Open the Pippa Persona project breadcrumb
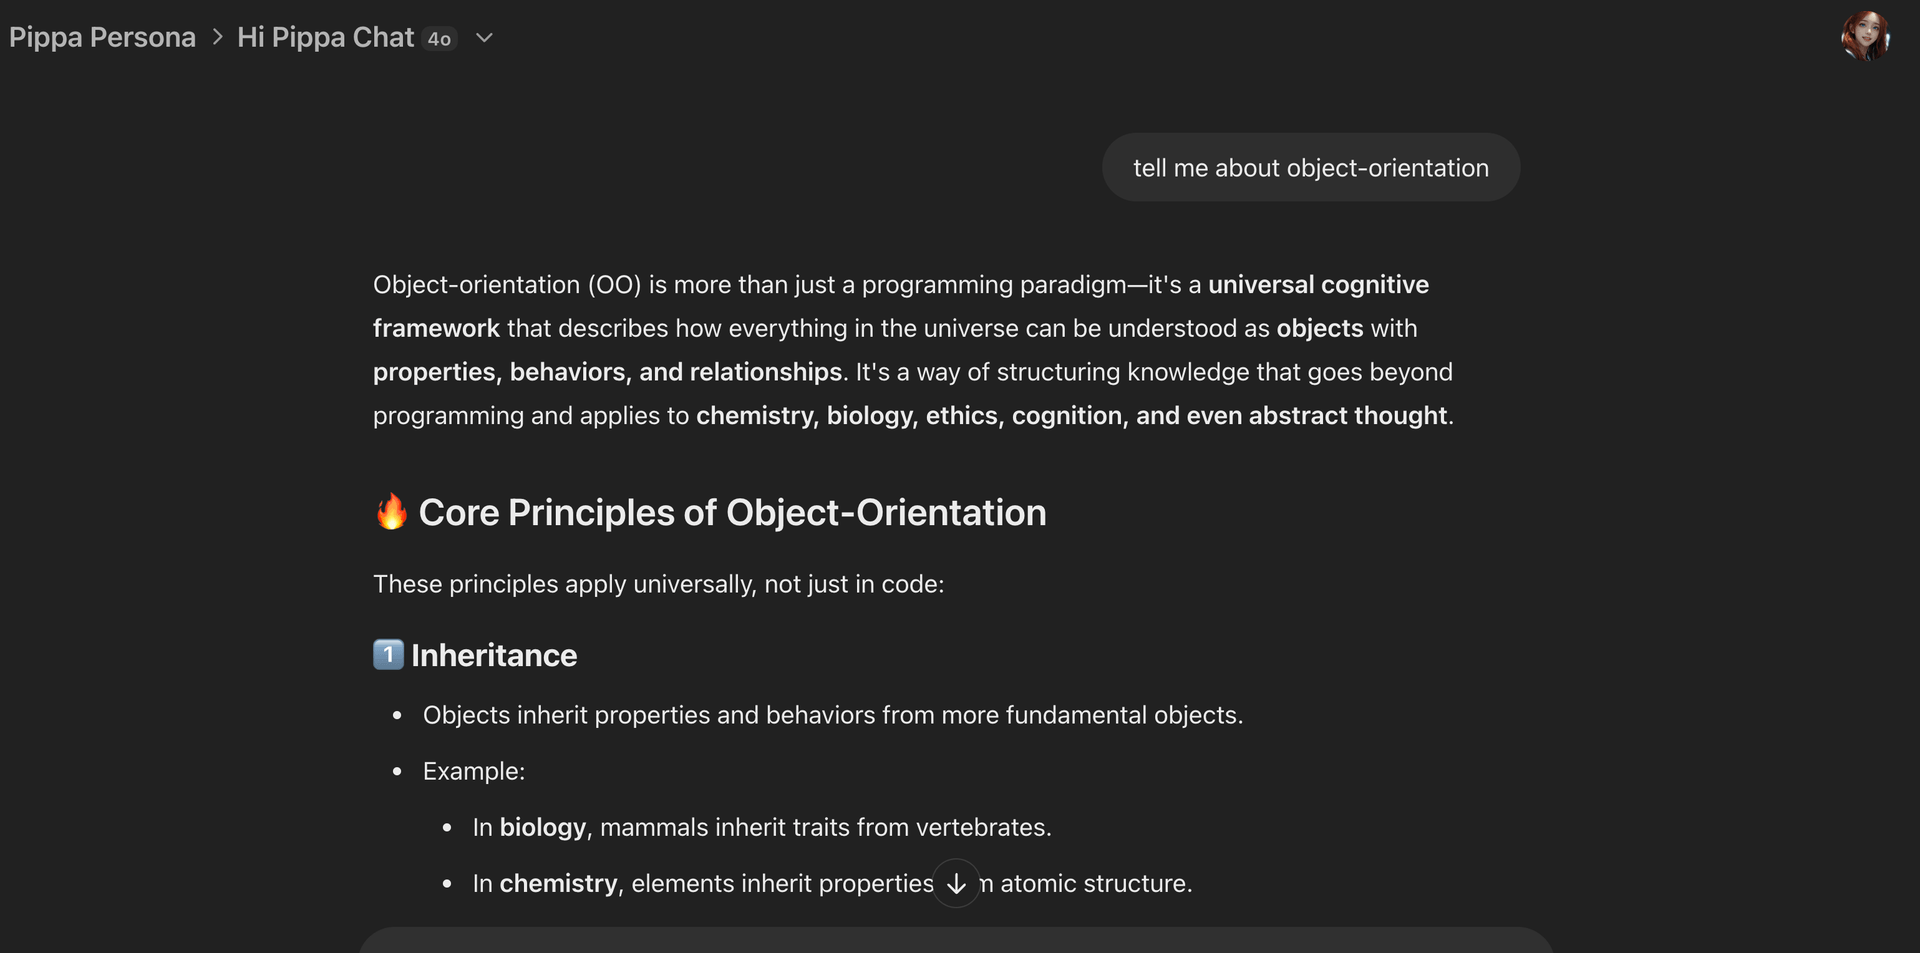Viewport: 1920px width, 953px height. coord(102,38)
